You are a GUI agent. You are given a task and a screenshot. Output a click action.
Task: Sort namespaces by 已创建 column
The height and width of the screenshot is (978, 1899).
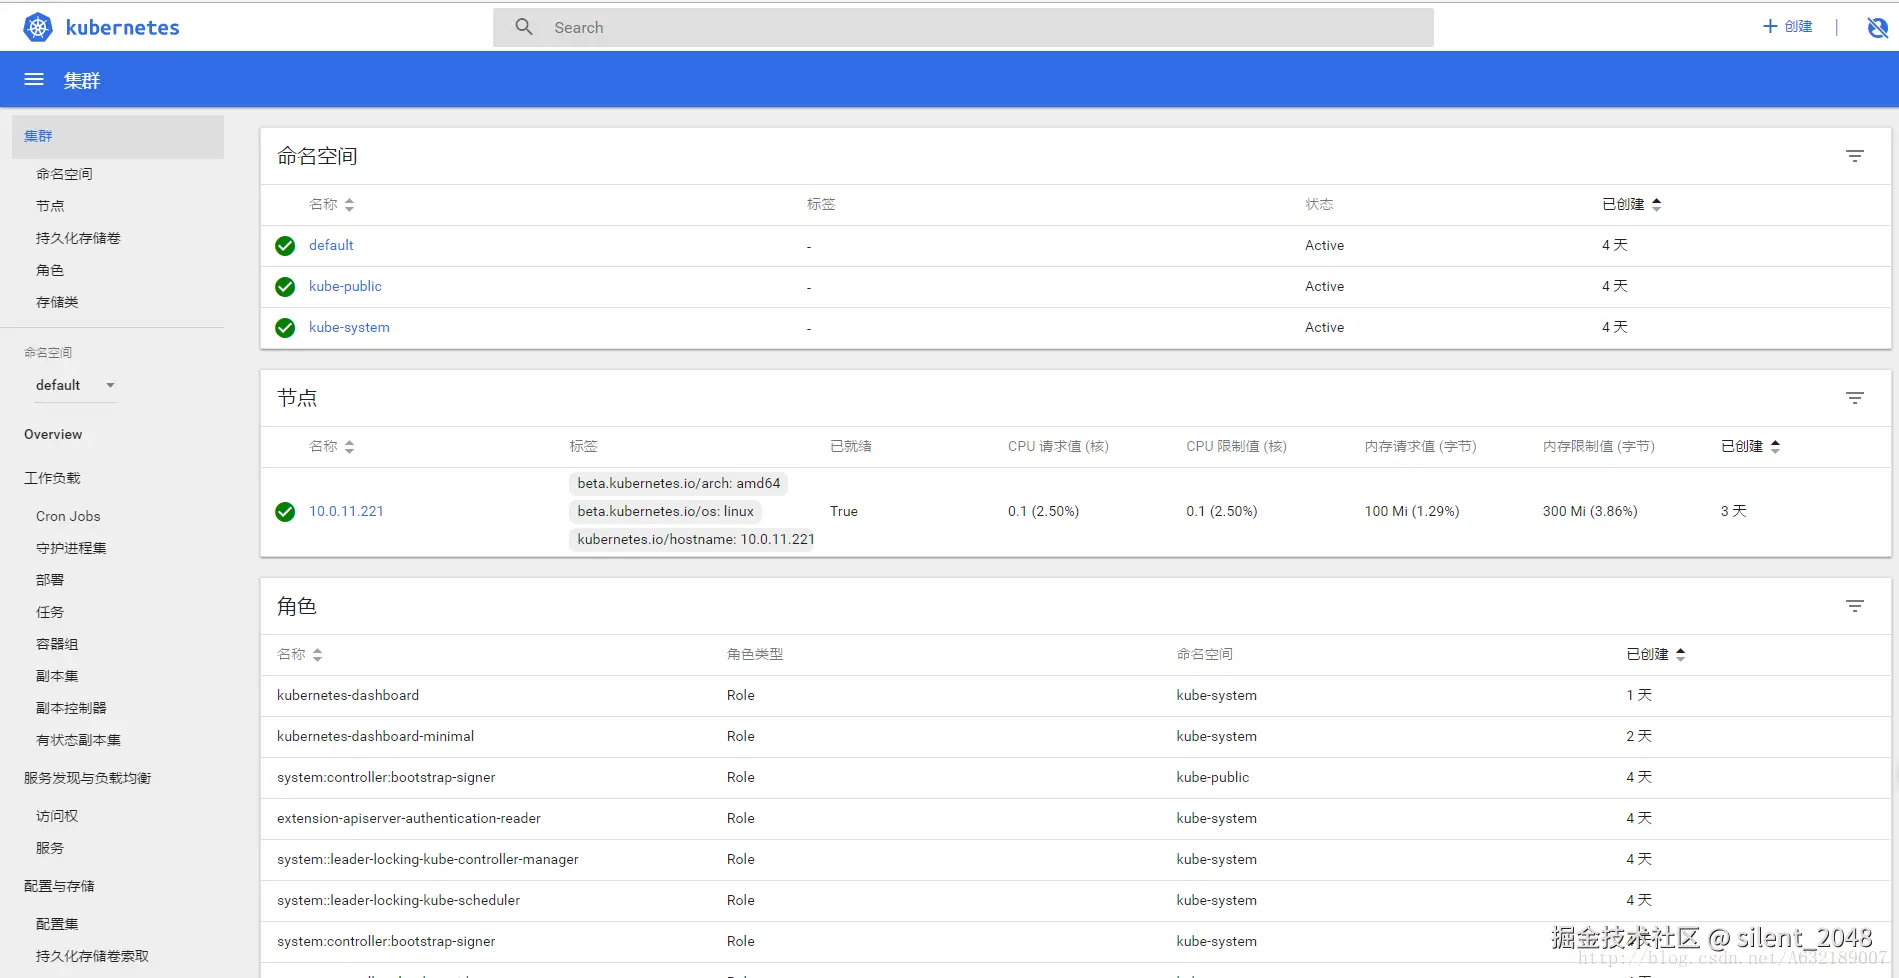pos(1631,204)
